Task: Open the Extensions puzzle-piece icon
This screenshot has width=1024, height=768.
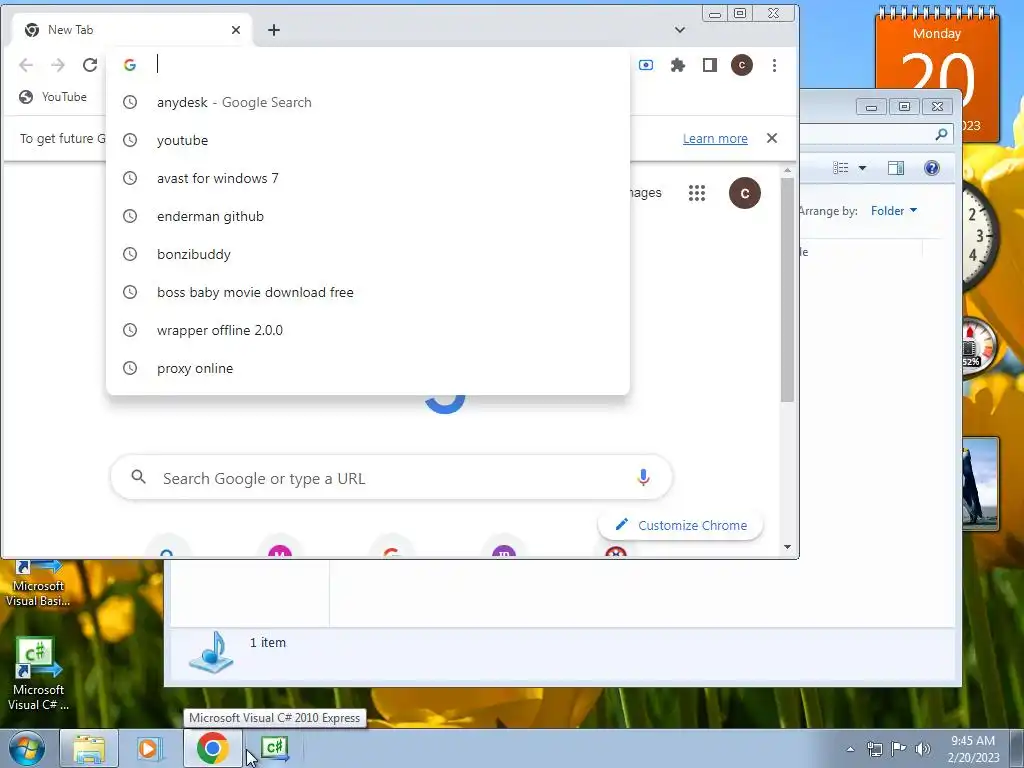Action: pyautogui.click(x=678, y=65)
